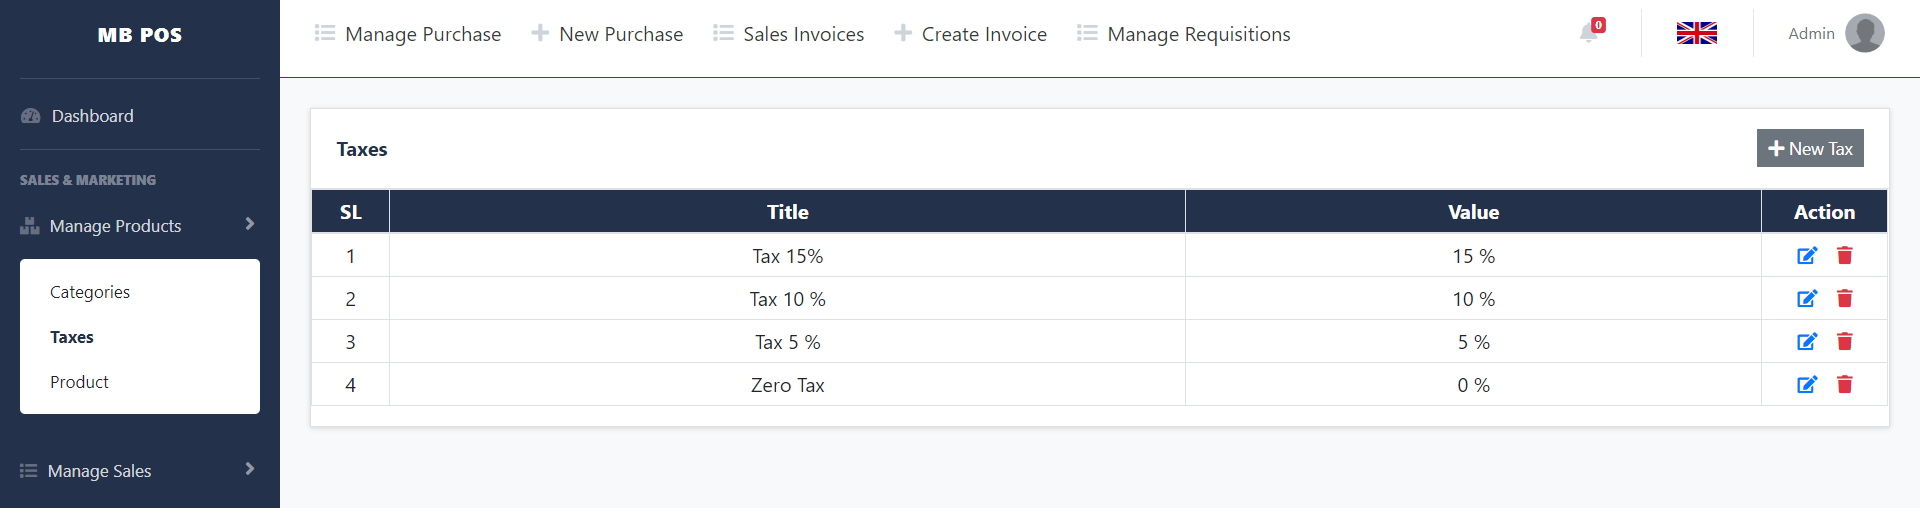Screen dimensions: 1920x508
Task: Edit the Zero Tax row
Action: (1806, 385)
